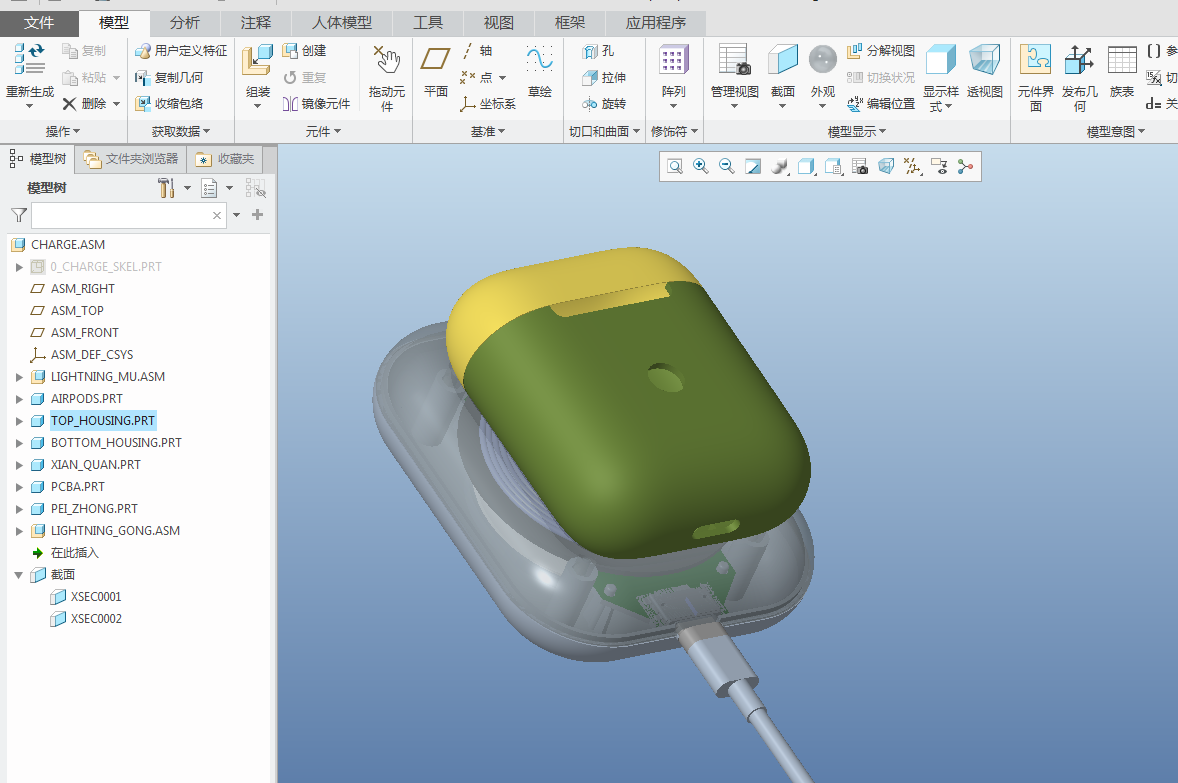Open the 文件夹浏览器 panel tab

coord(131,159)
